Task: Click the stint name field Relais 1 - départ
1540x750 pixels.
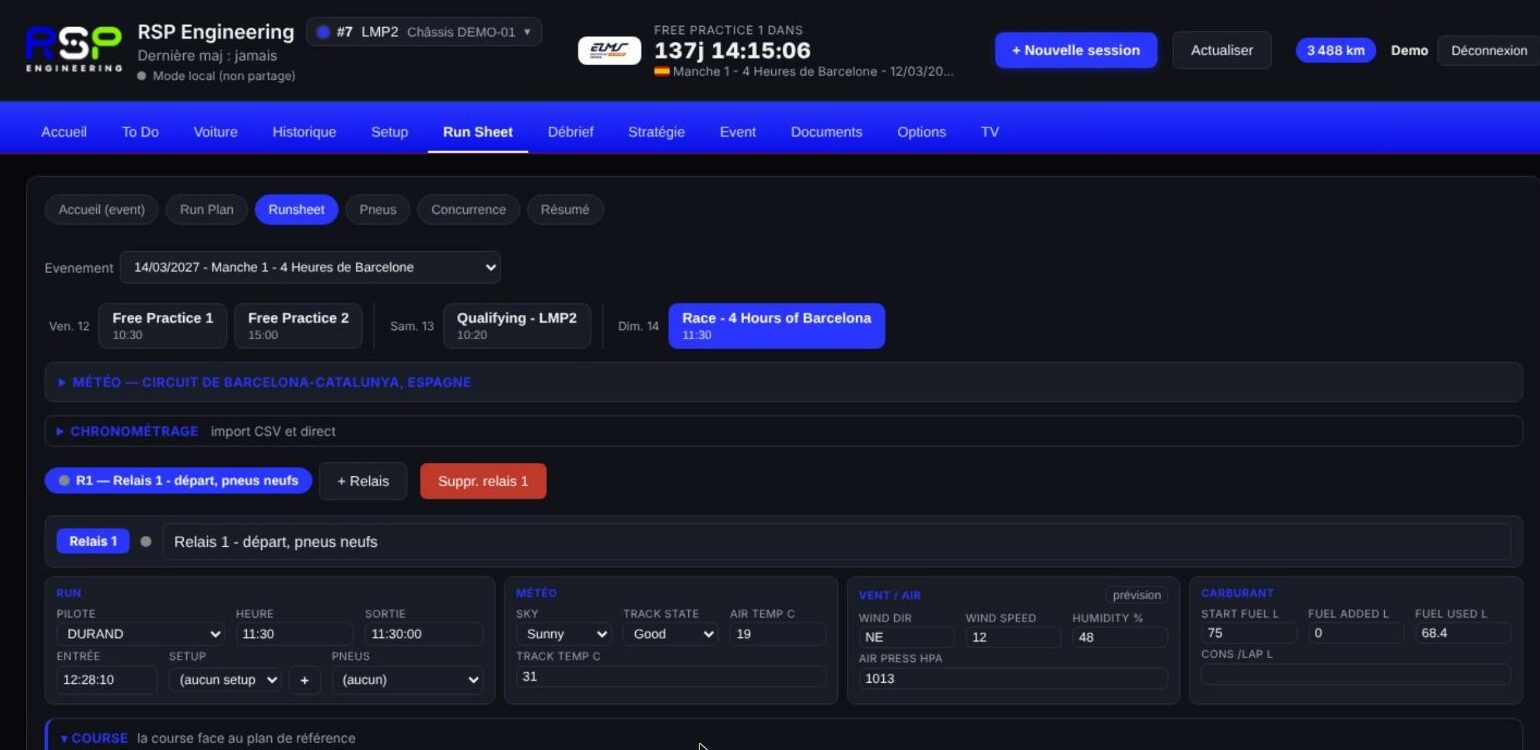Action: pyautogui.click(x=836, y=542)
